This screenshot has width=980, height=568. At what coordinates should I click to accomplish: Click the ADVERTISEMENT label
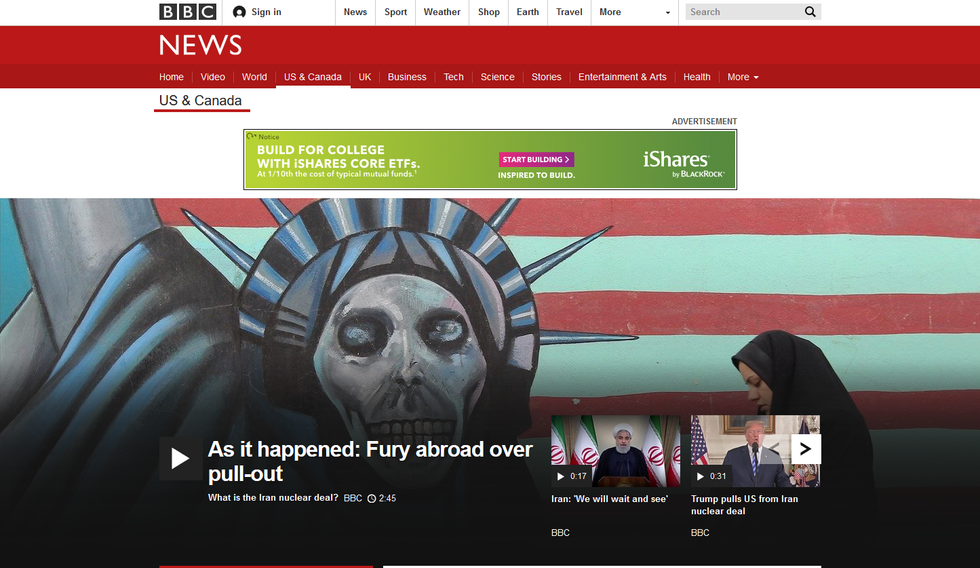click(704, 121)
